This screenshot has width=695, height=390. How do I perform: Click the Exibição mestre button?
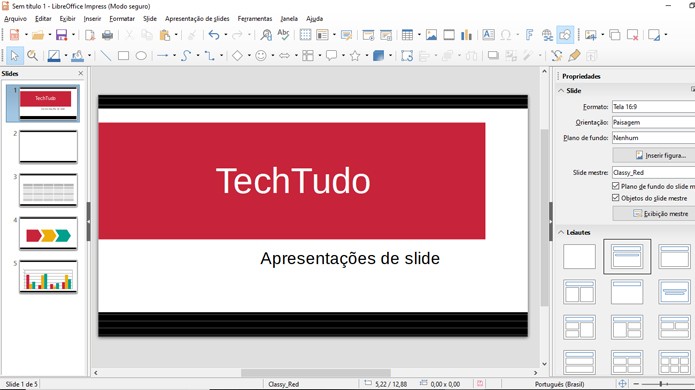pyautogui.click(x=654, y=214)
